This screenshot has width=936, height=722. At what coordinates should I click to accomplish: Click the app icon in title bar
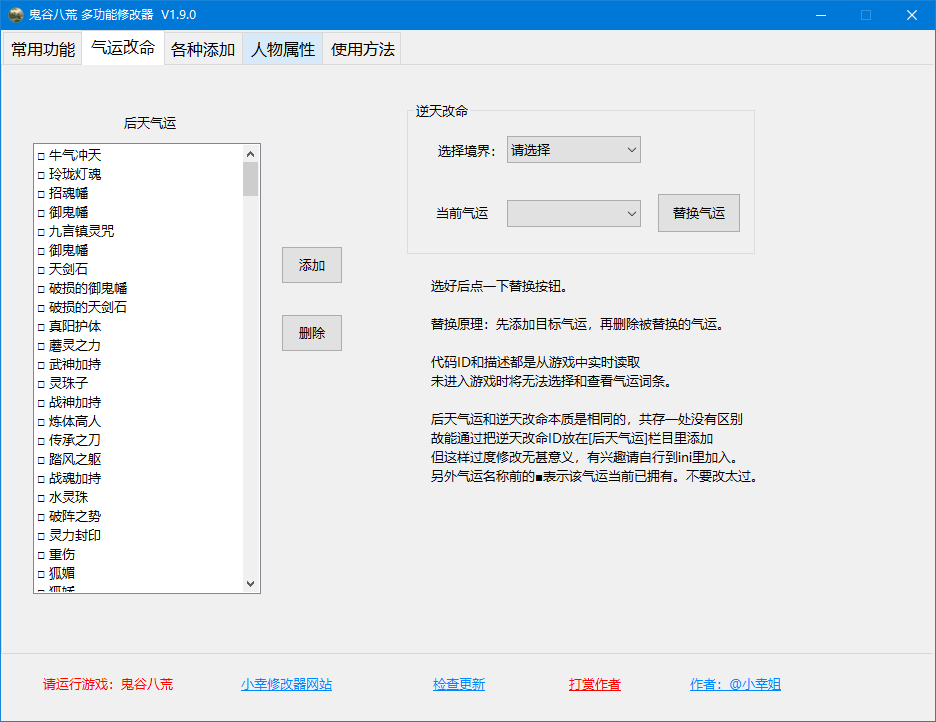click(16, 15)
